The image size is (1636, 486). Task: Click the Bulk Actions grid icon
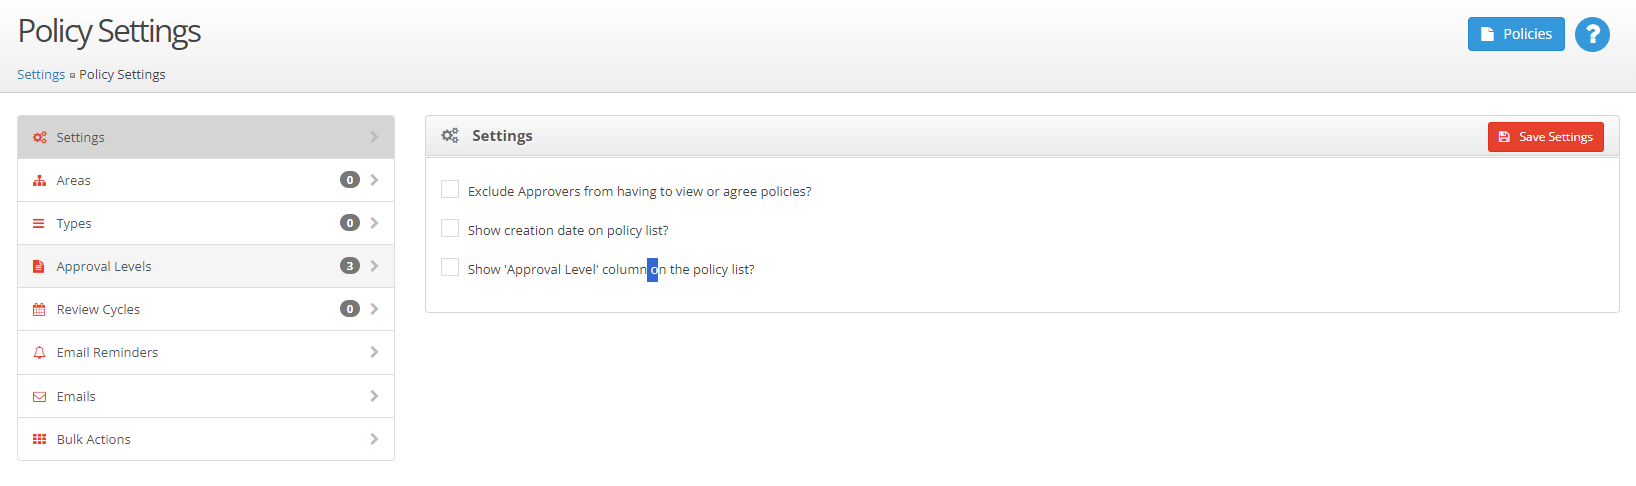39,439
